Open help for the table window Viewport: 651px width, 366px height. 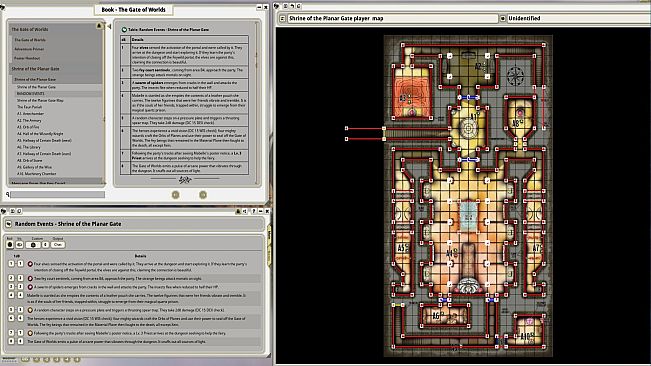coord(254,211)
